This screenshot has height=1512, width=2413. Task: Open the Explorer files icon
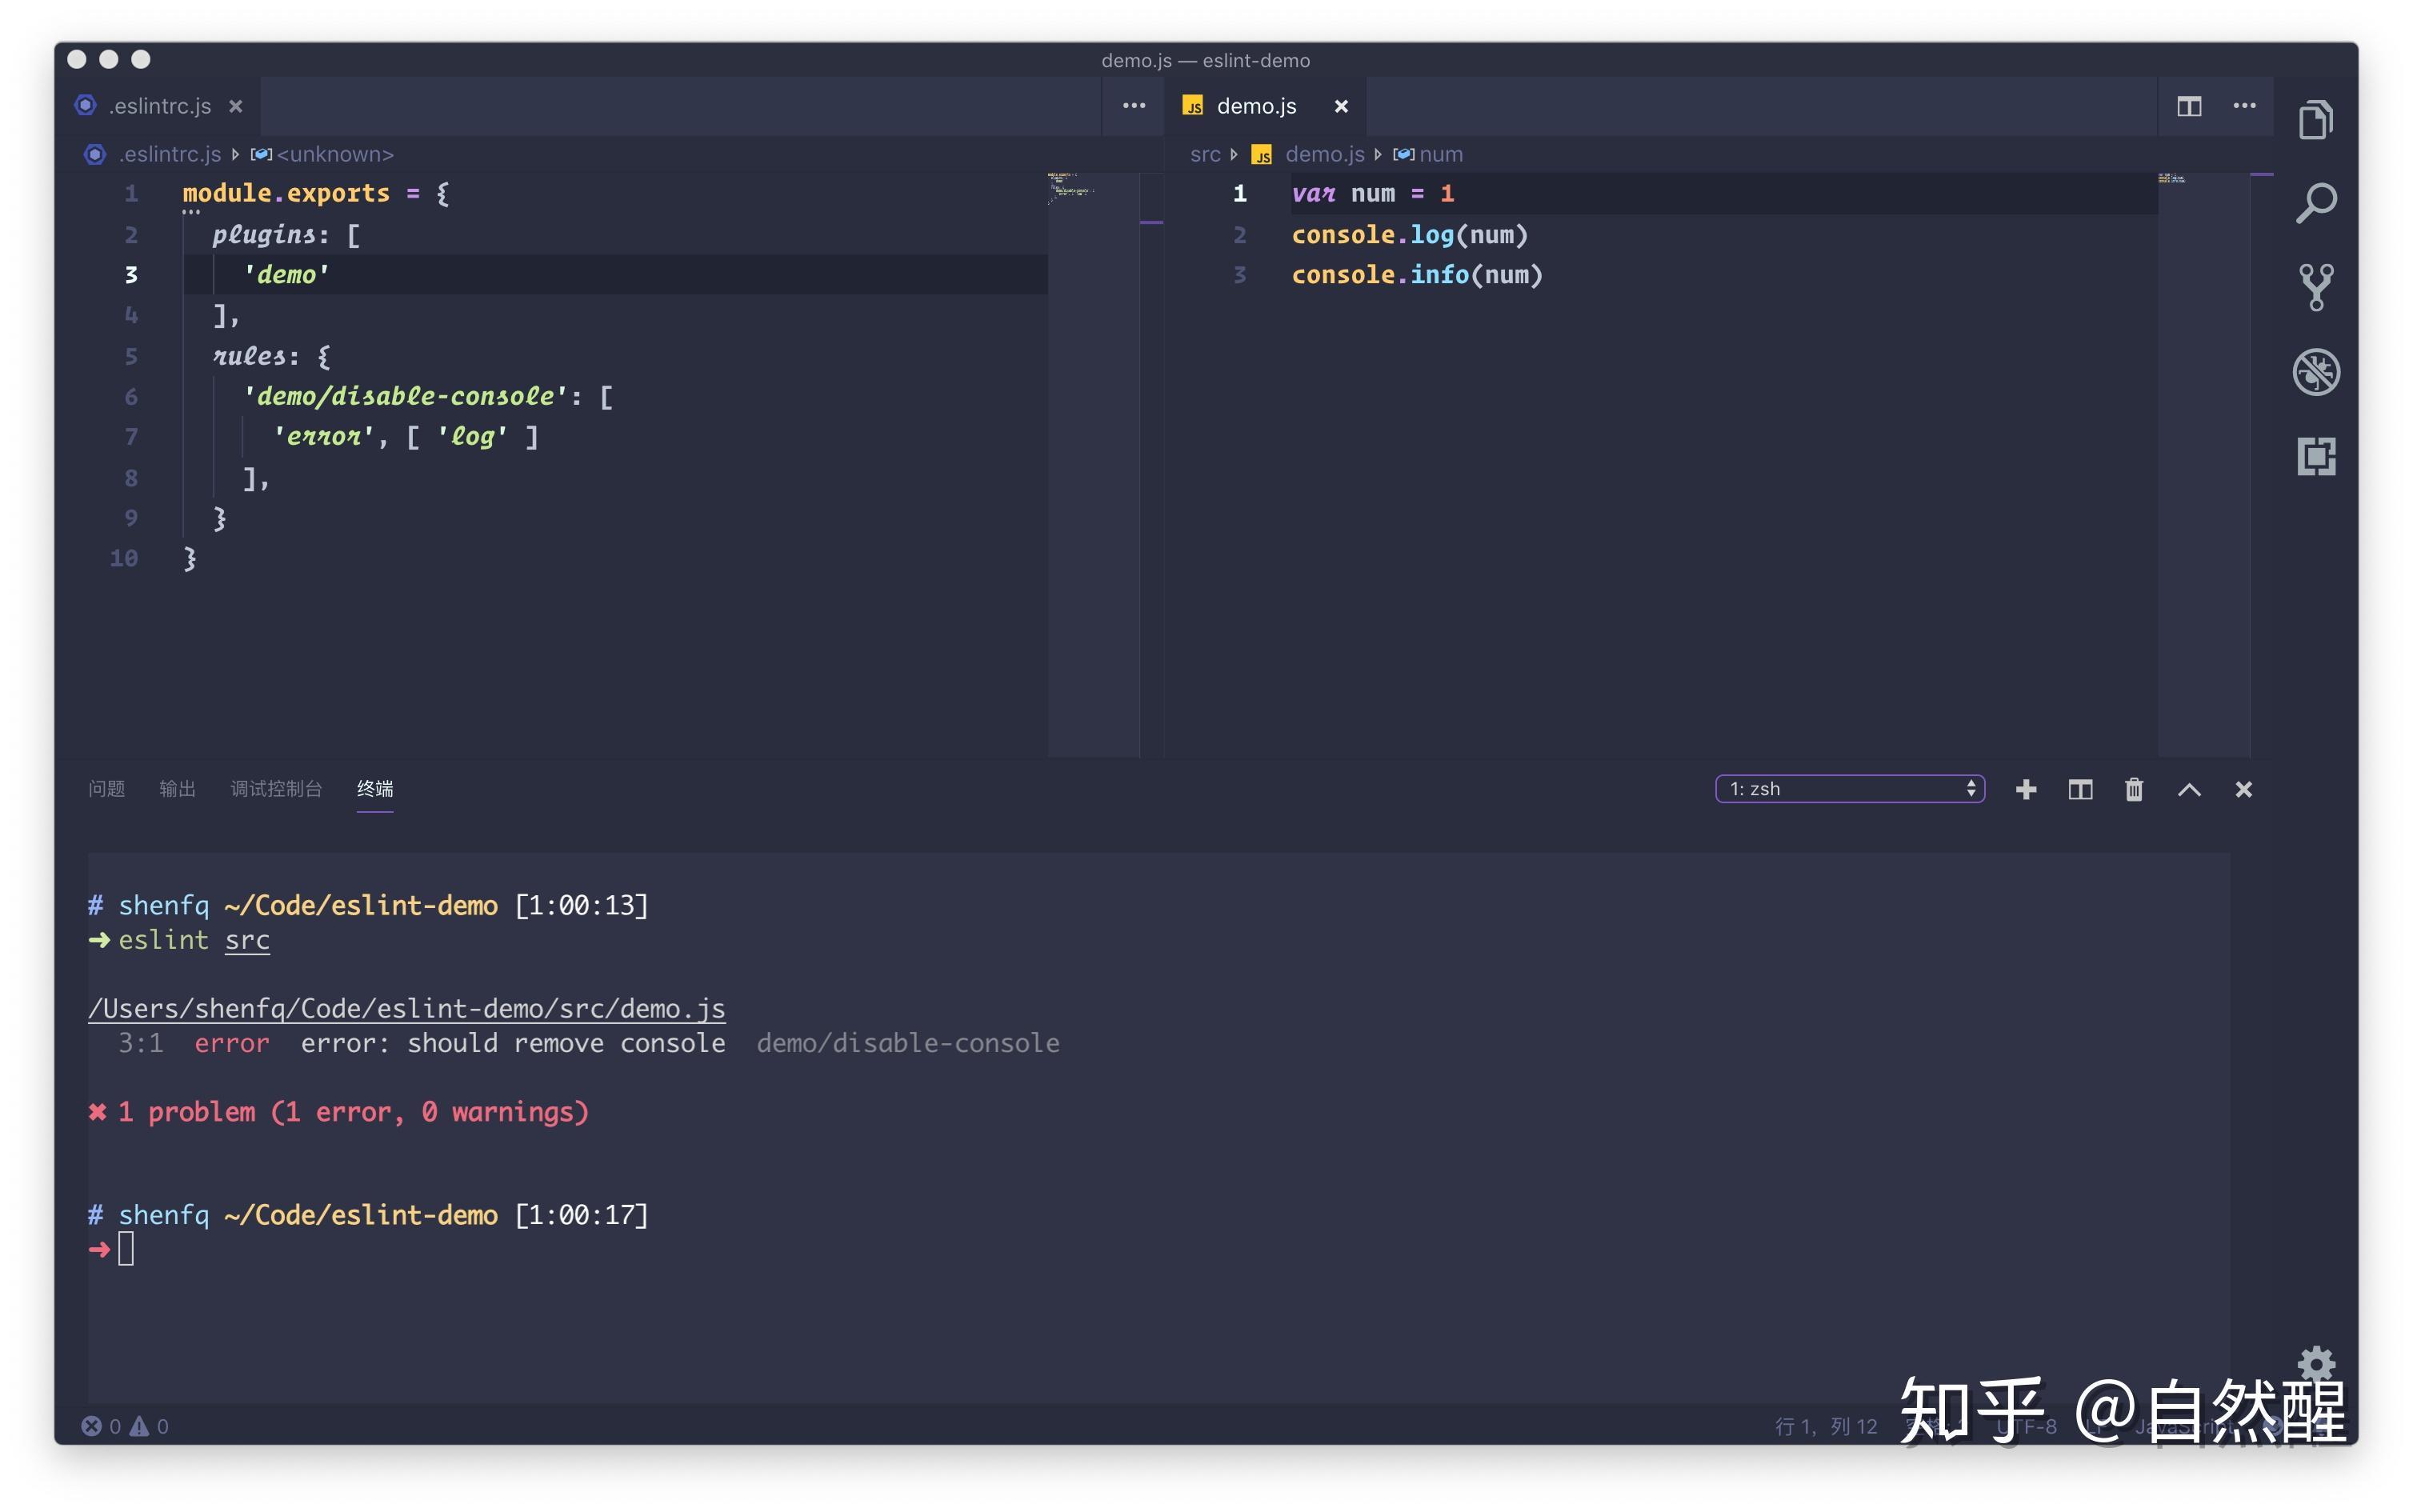click(2315, 120)
